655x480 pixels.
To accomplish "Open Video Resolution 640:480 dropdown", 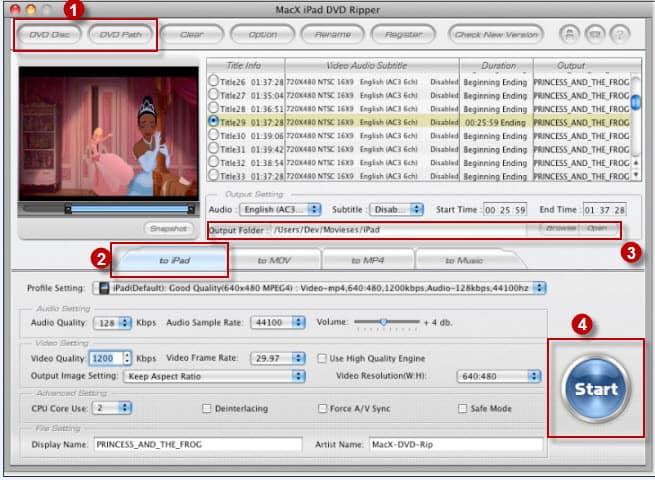I will tap(499, 376).
